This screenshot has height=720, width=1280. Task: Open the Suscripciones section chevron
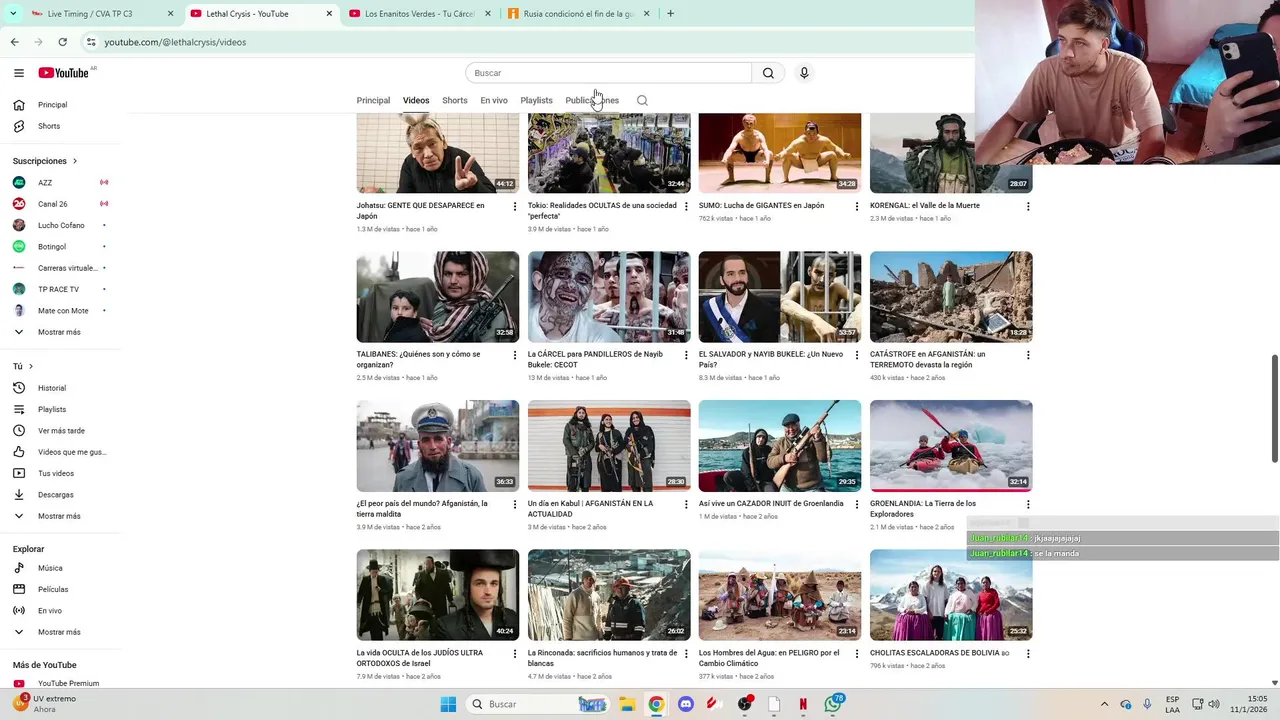[x=75, y=161]
